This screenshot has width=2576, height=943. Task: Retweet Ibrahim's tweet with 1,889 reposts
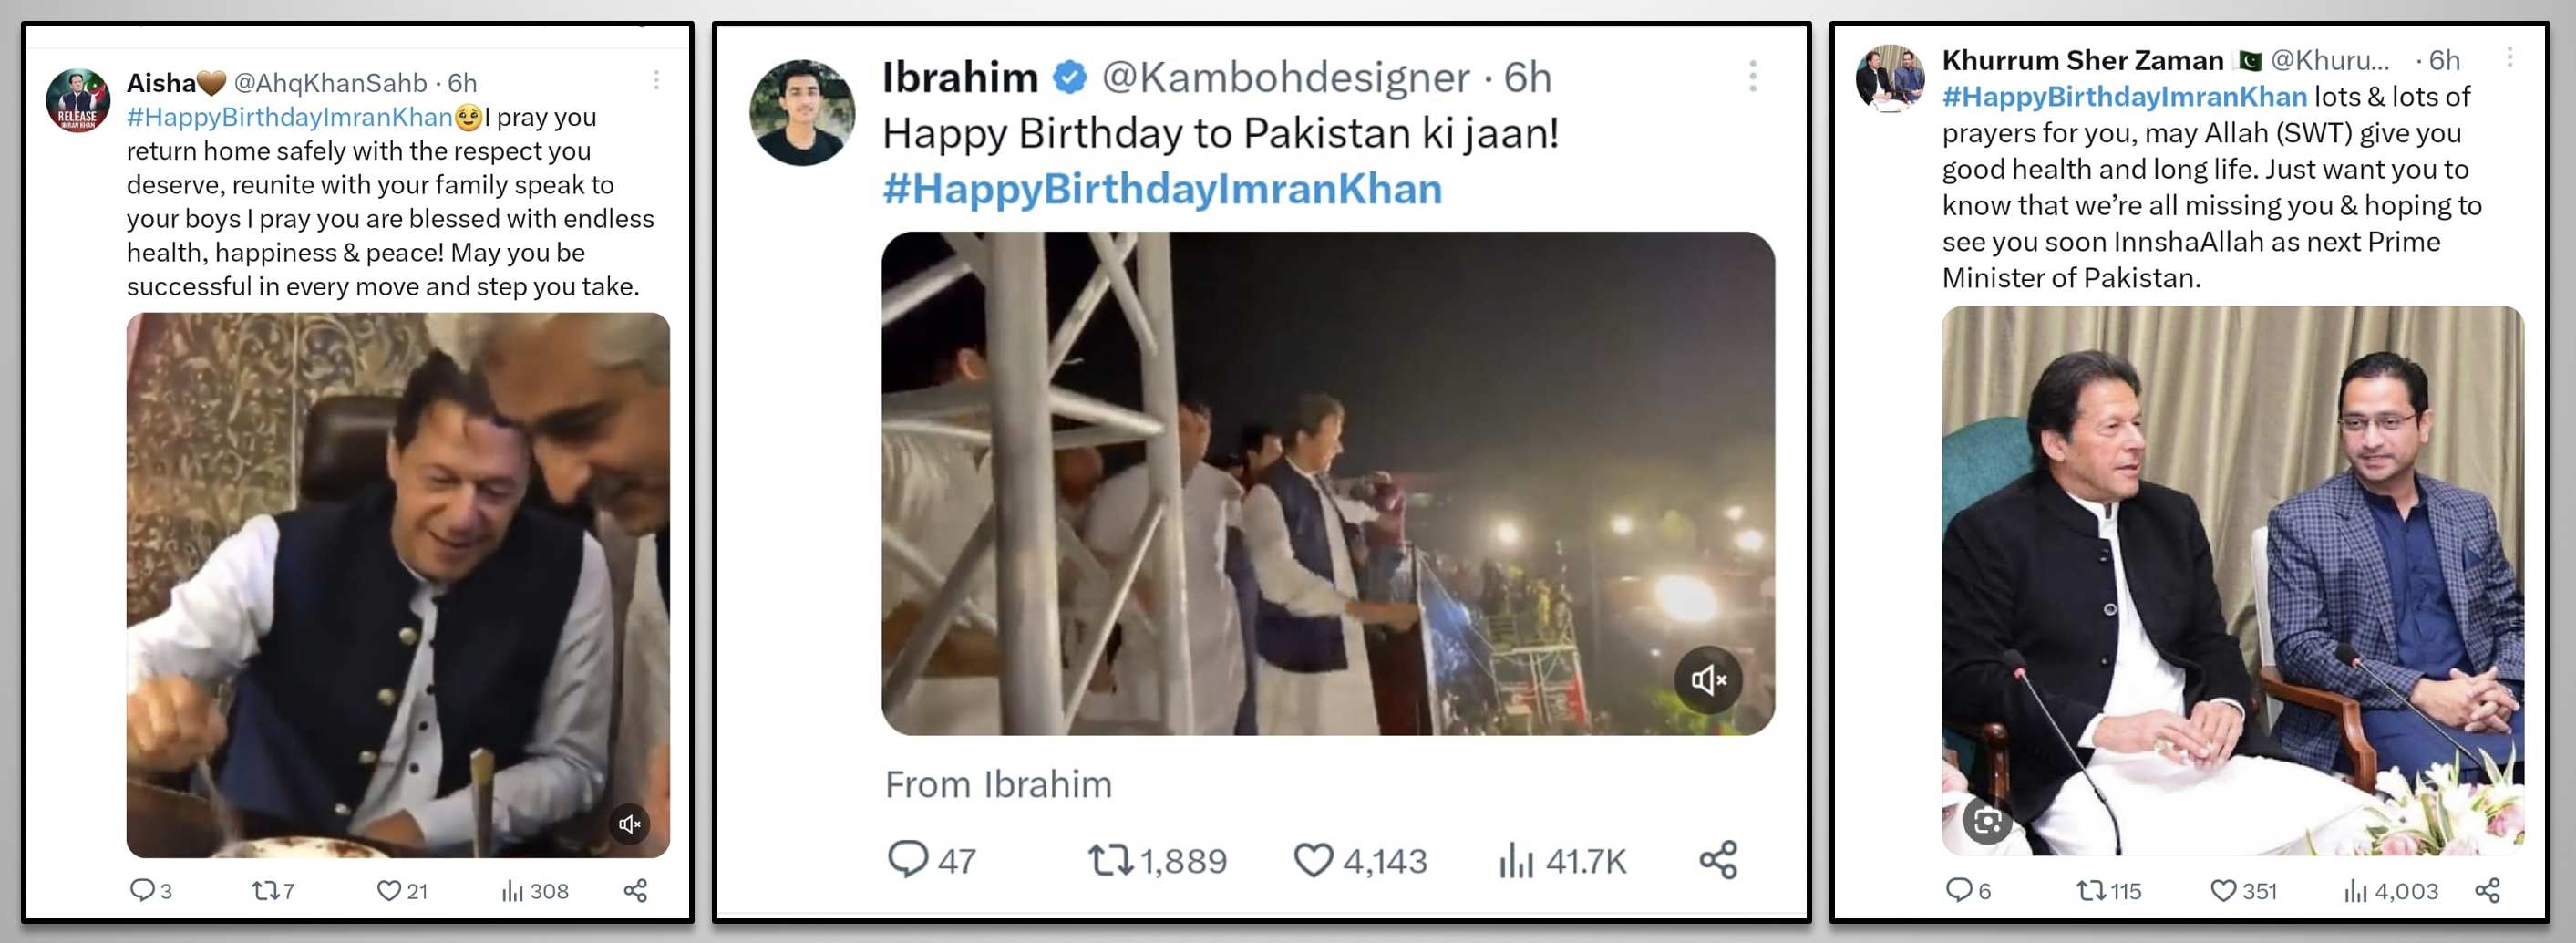(1109, 860)
